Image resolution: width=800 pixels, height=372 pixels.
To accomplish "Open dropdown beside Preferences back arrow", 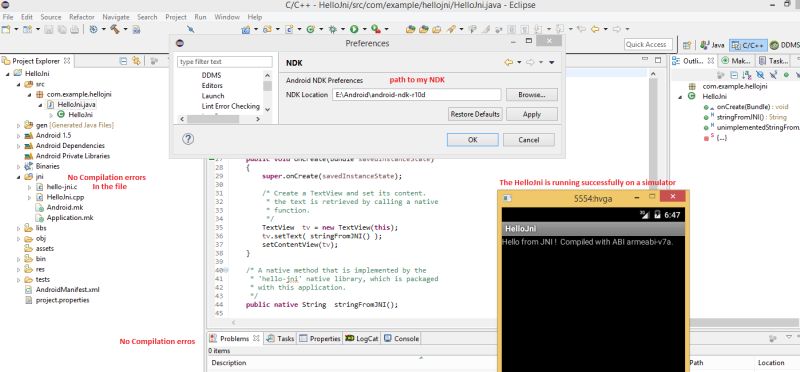I will pyautogui.click(x=519, y=63).
